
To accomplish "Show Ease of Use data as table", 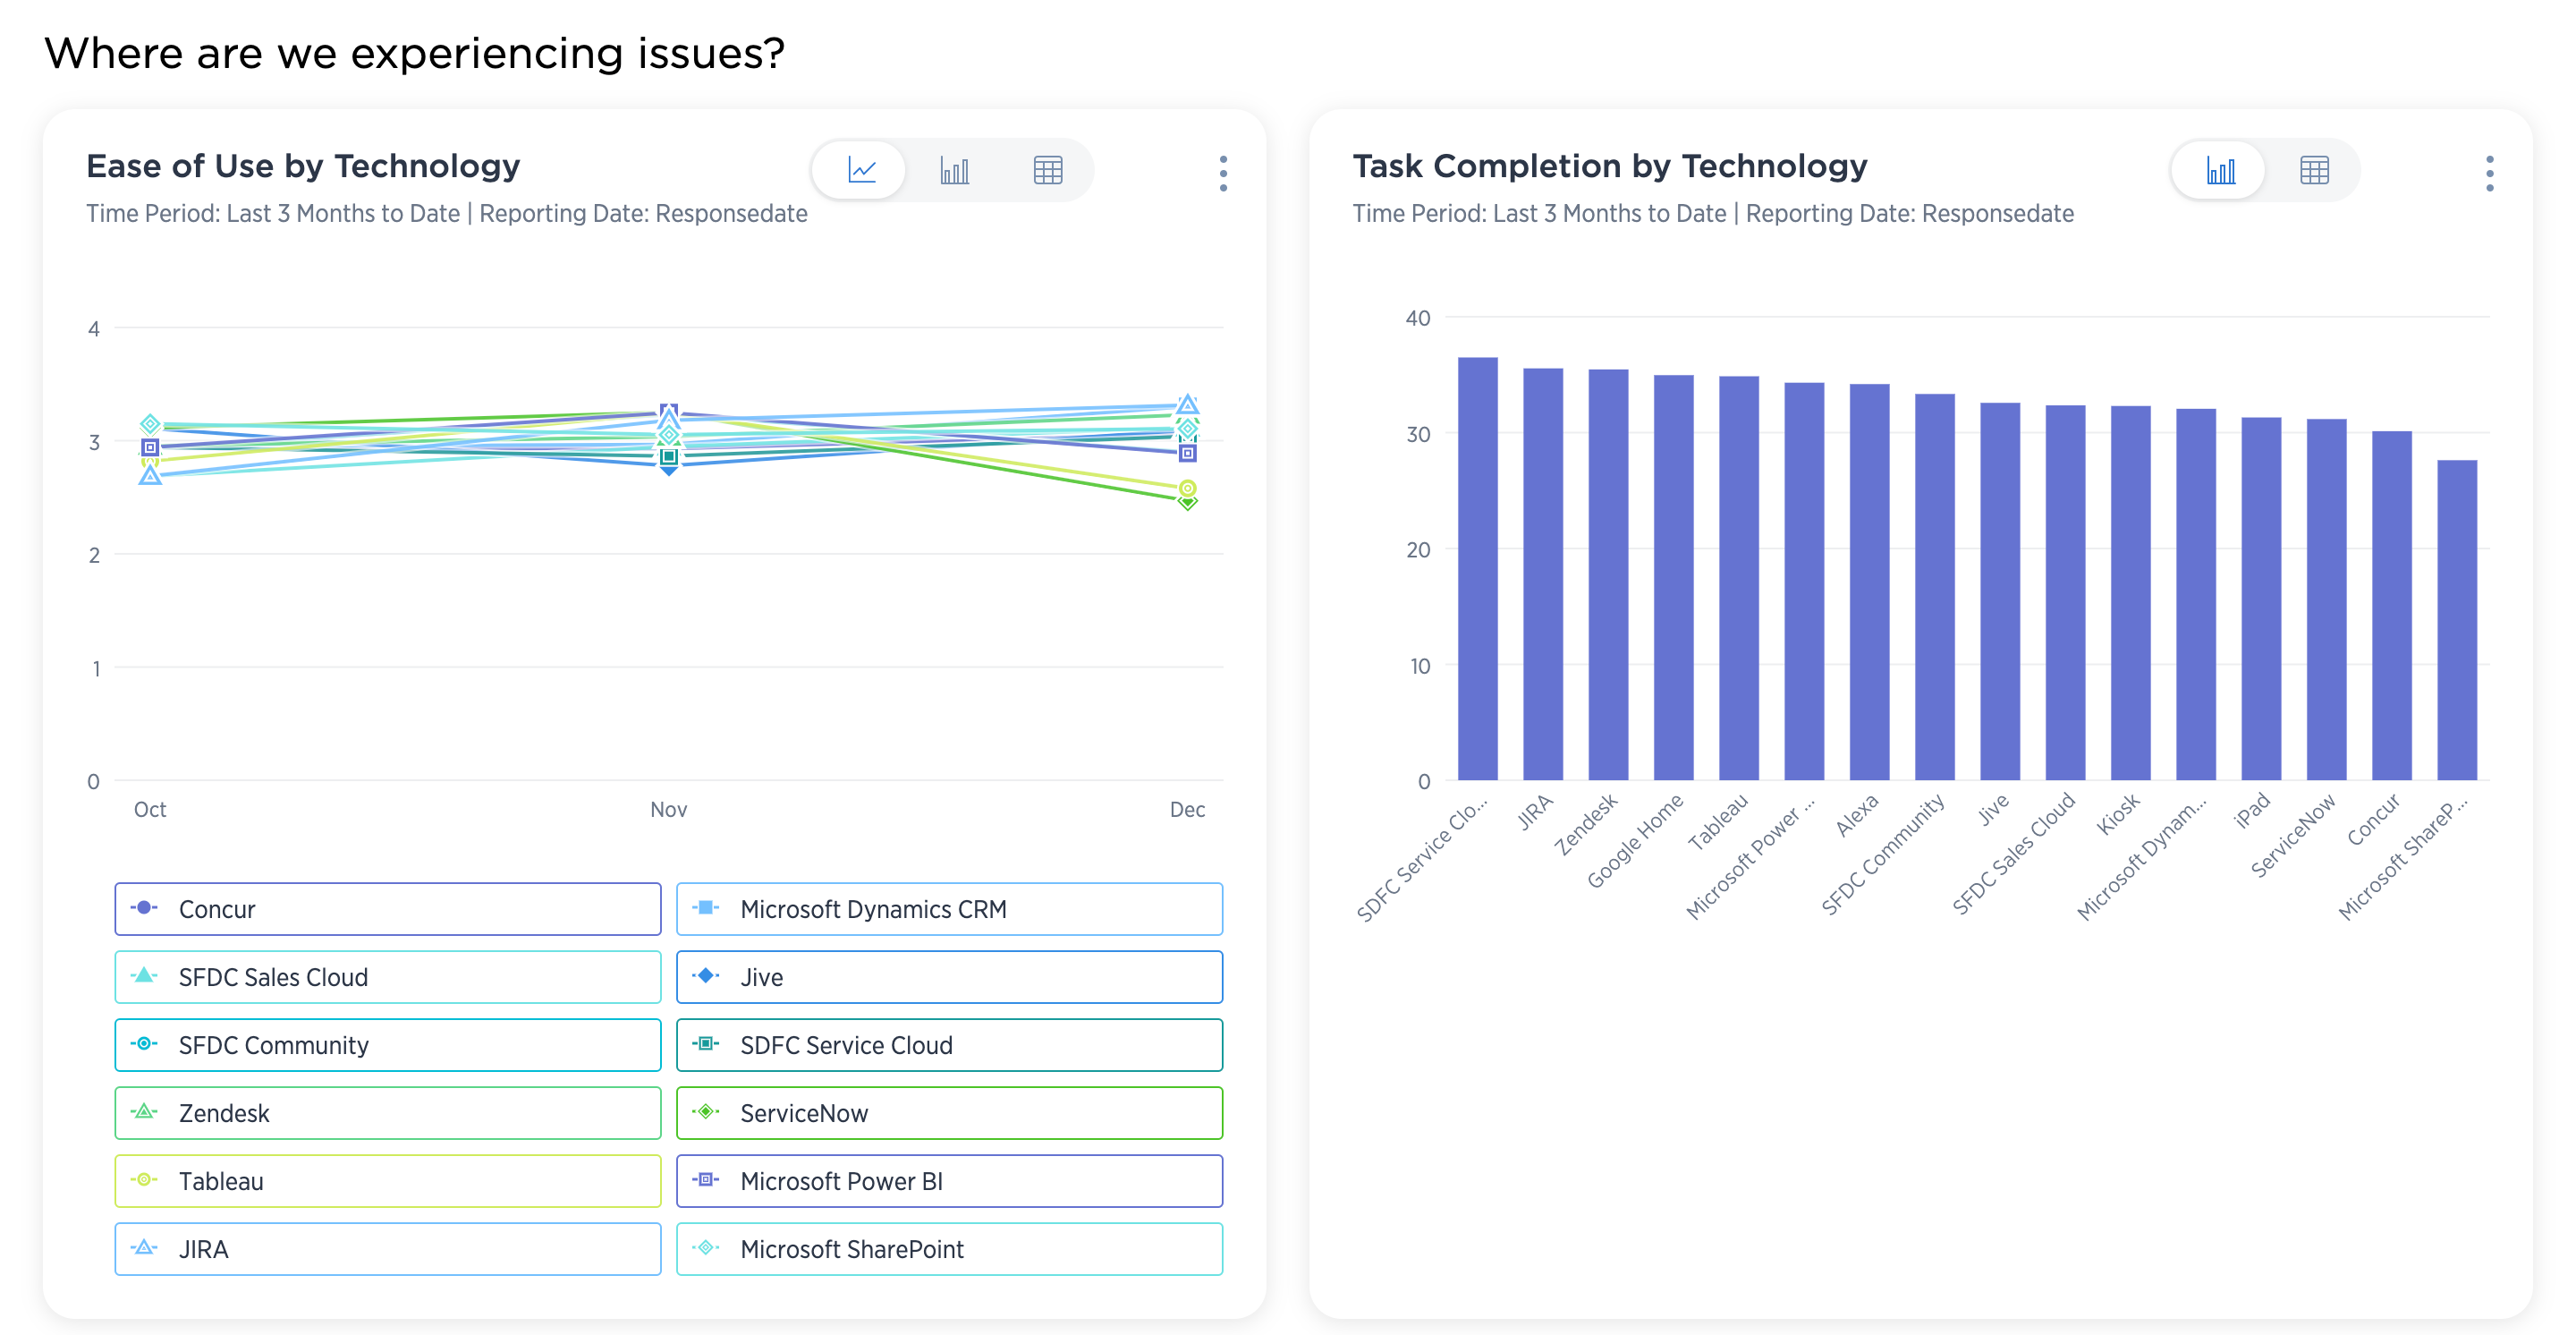I will [x=1047, y=170].
